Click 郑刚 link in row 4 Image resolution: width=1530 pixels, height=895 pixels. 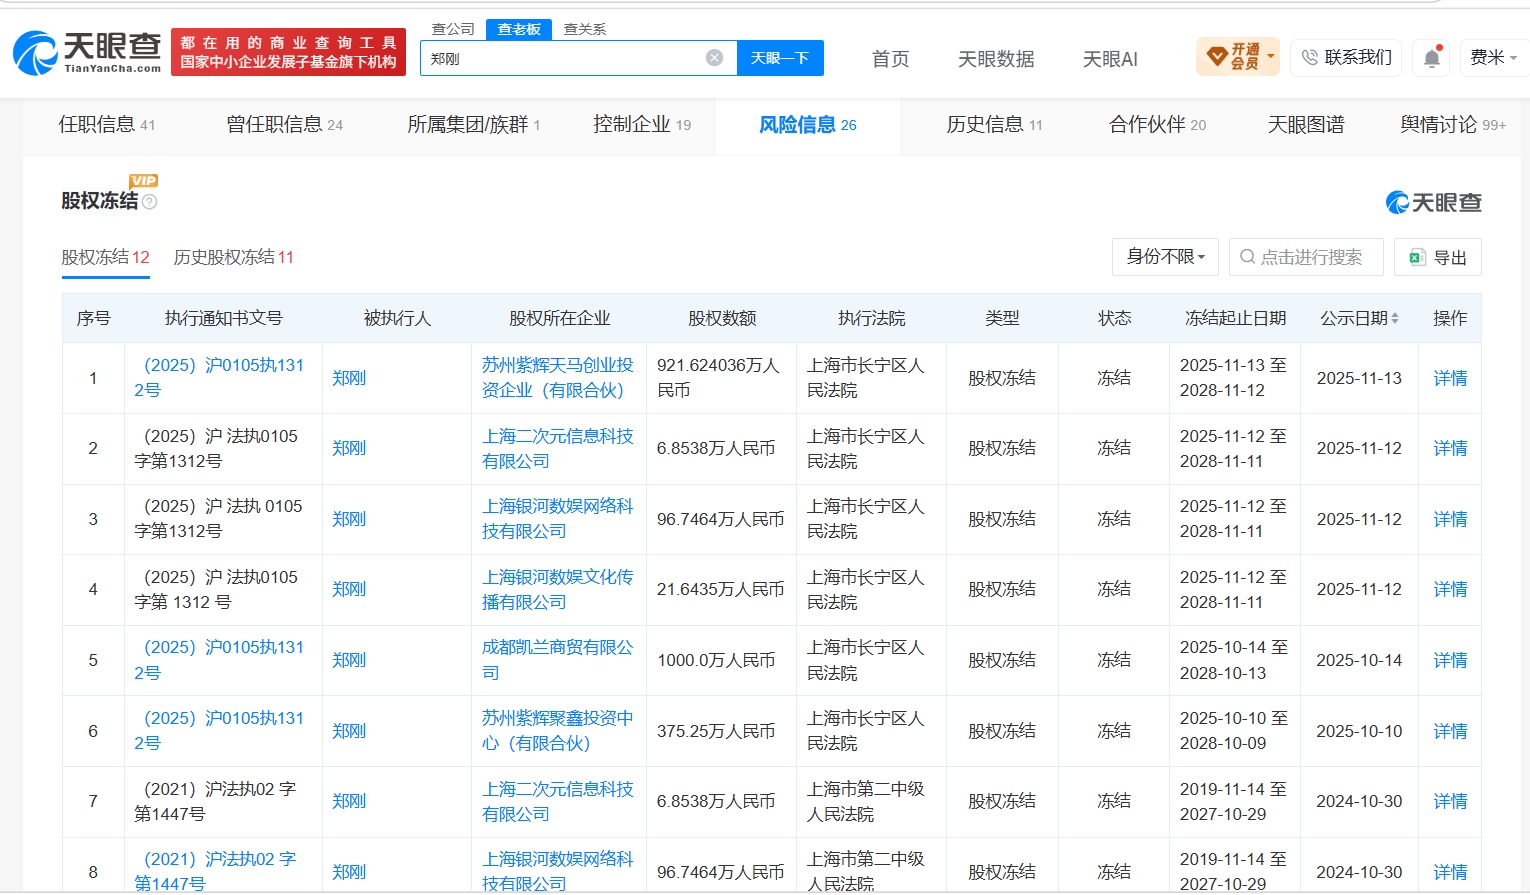349,590
